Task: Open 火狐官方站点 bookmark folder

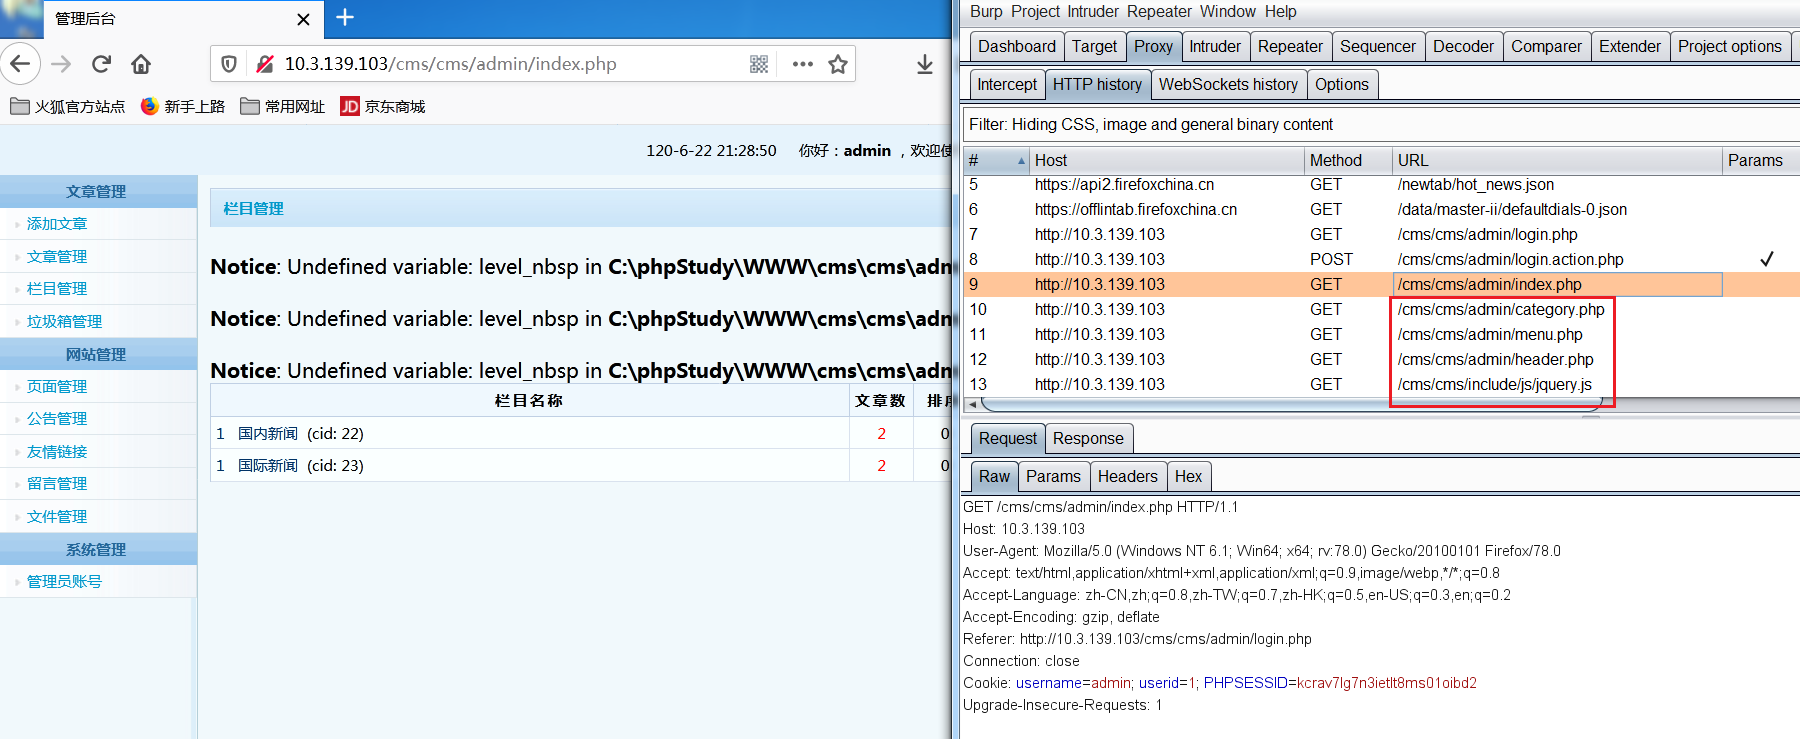Action: [68, 106]
